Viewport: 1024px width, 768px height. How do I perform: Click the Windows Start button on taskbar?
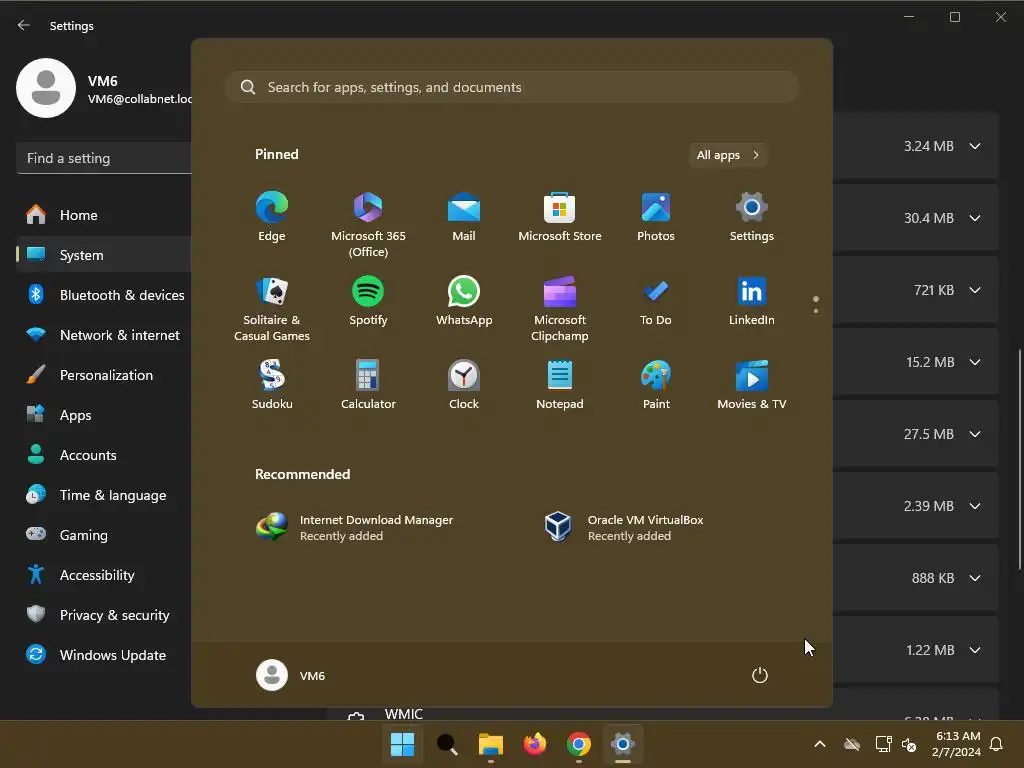402,744
